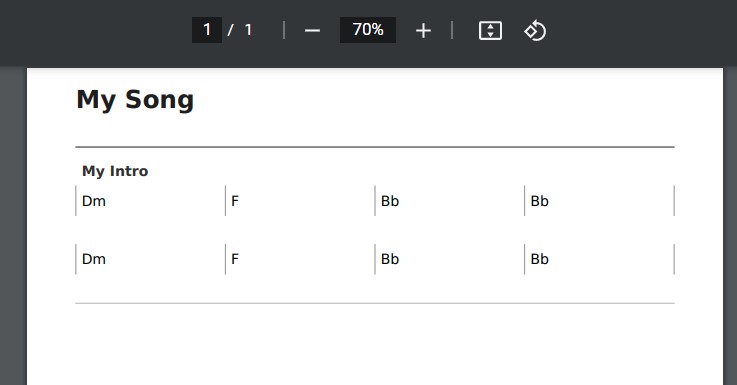Click the third-bar Bb in row one
Viewport: 737px width, 385px height.
click(x=390, y=201)
